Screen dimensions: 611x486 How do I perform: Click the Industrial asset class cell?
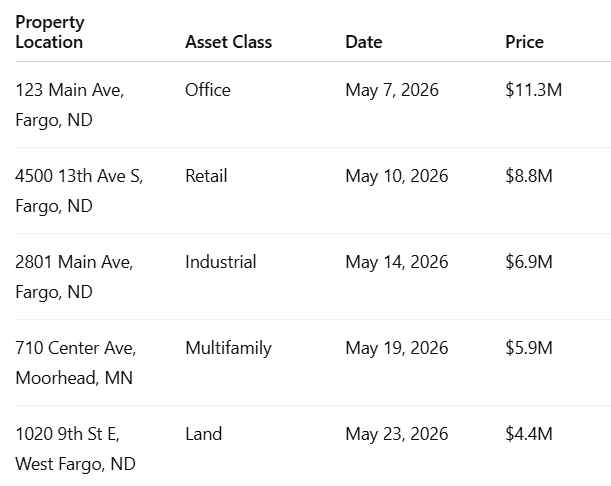(221, 262)
